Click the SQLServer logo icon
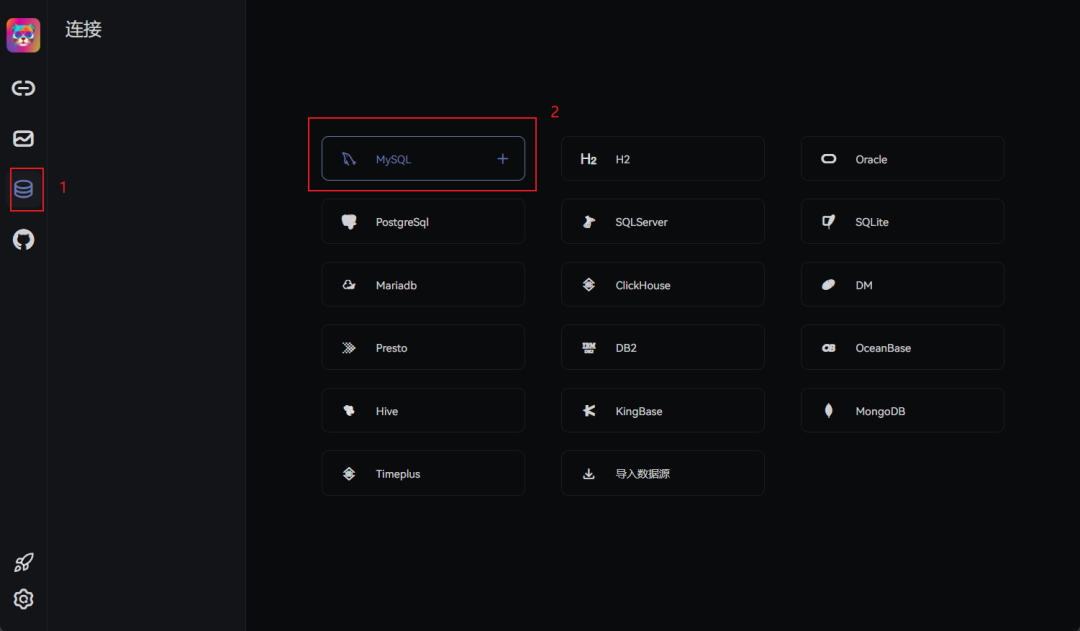 tap(589, 222)
